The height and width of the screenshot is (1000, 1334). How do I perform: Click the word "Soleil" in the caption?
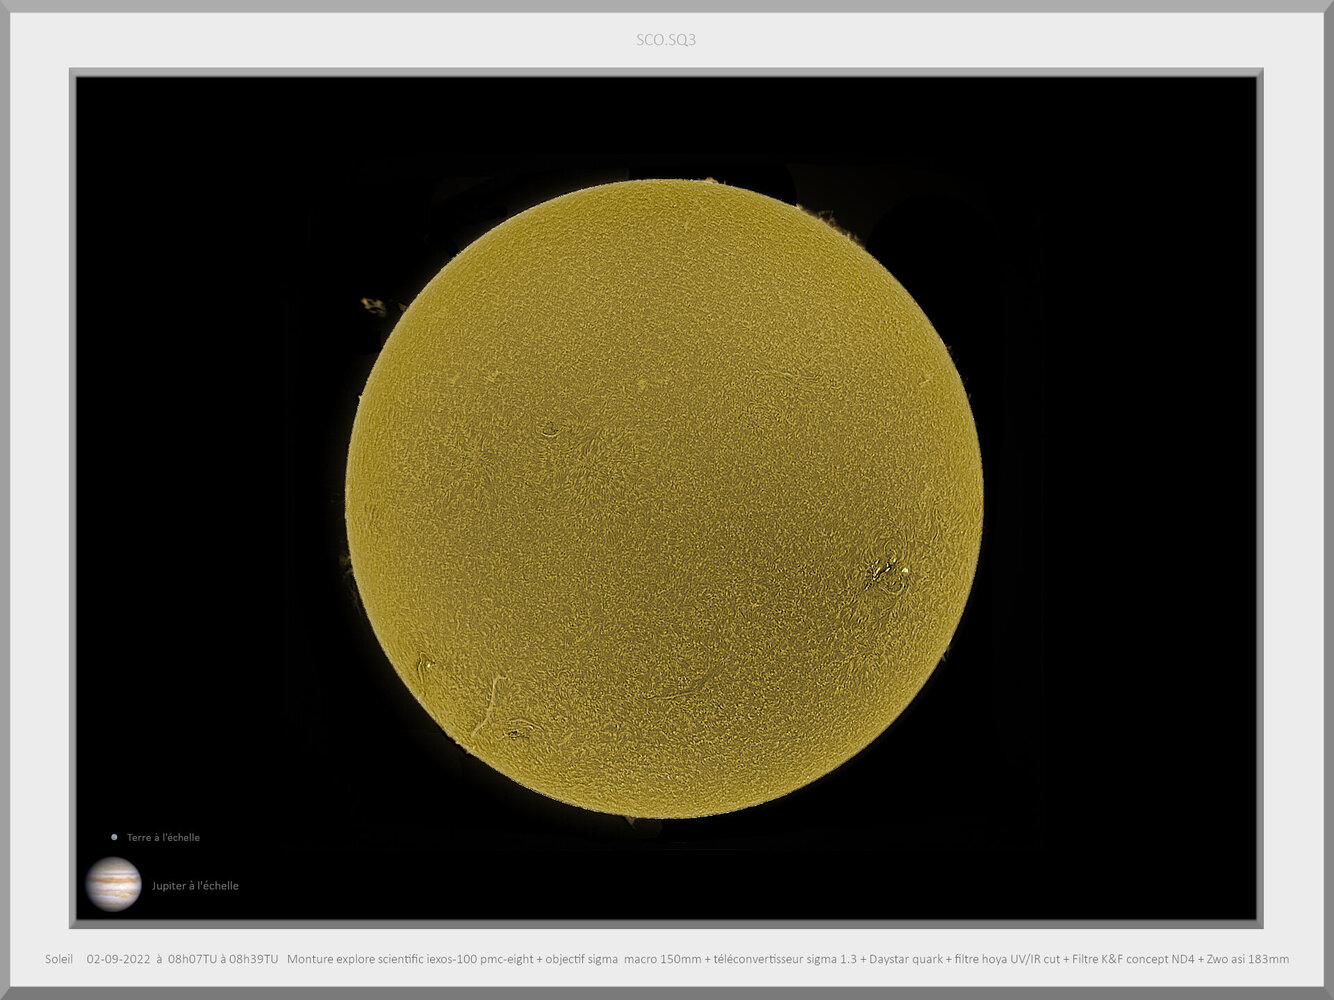[x=59, y=959]
